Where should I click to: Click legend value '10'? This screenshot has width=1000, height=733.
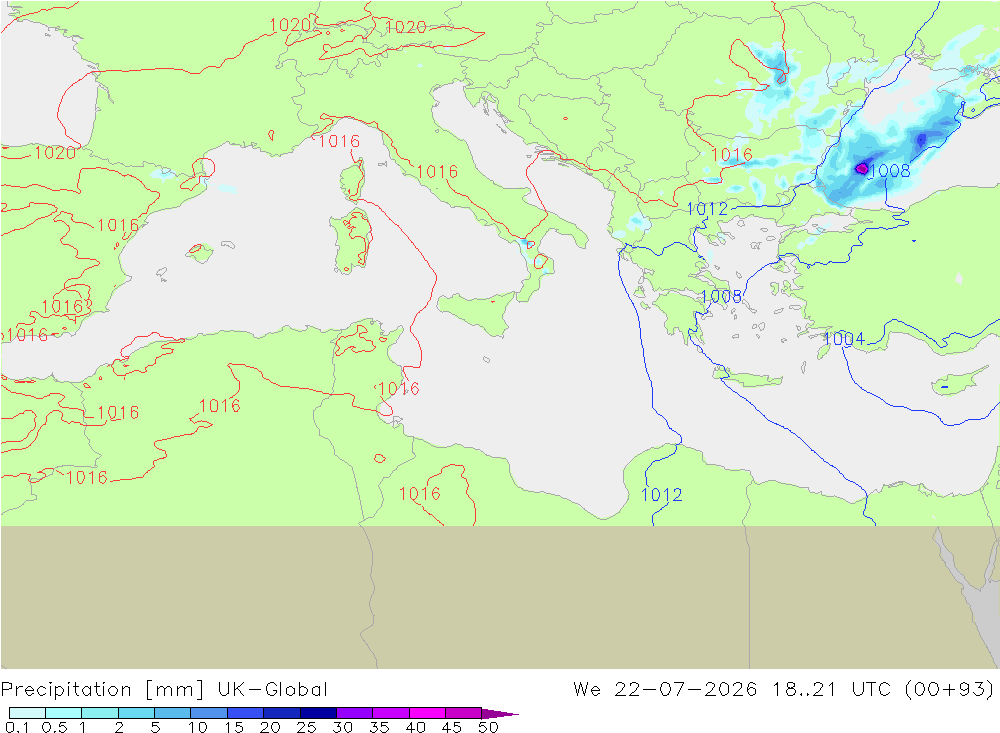tap(198, 727)
